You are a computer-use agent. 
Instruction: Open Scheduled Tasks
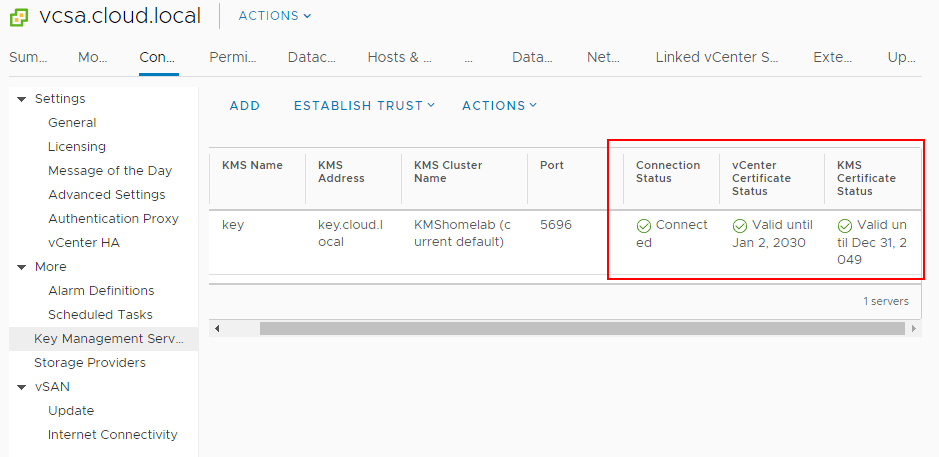point(100,314)
